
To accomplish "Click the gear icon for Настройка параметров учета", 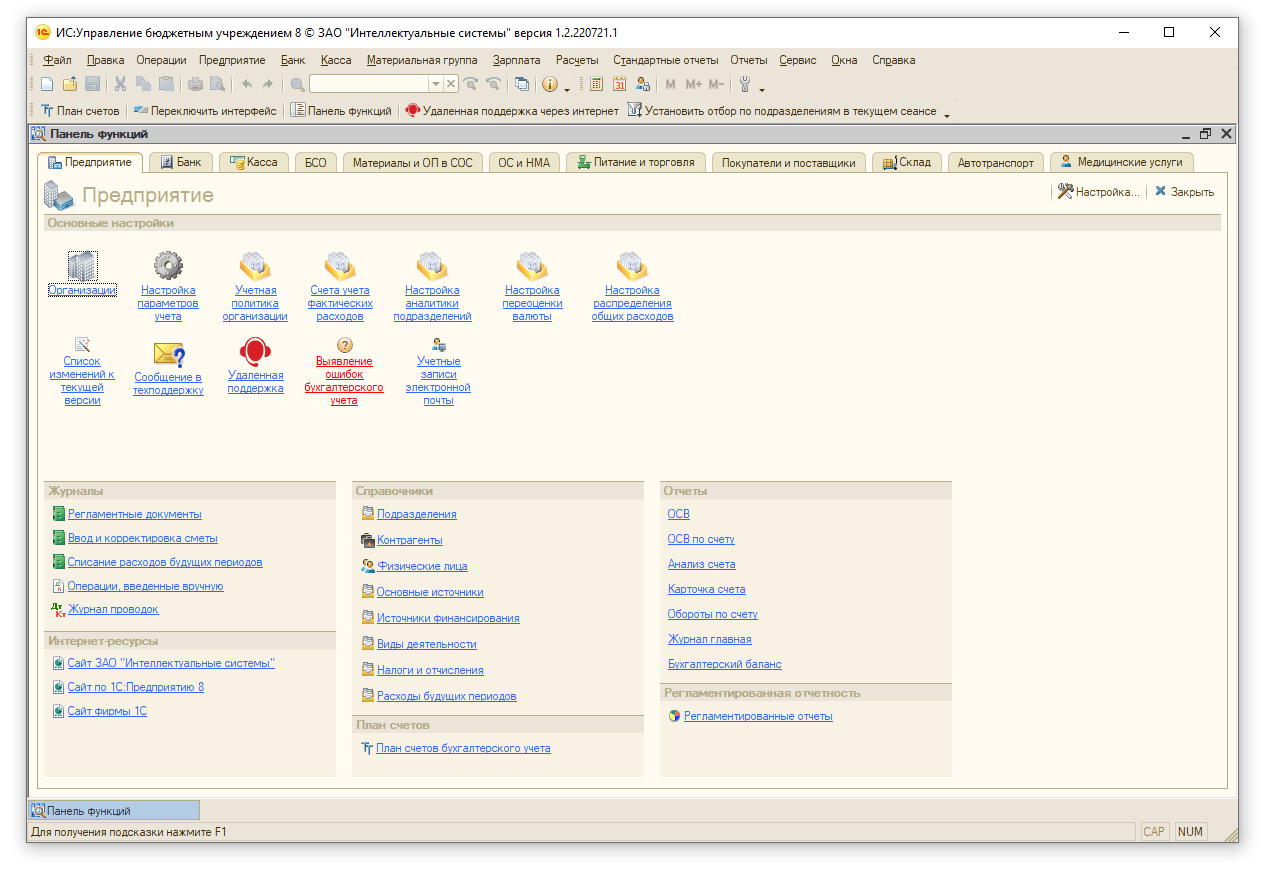I will [168, 266].
